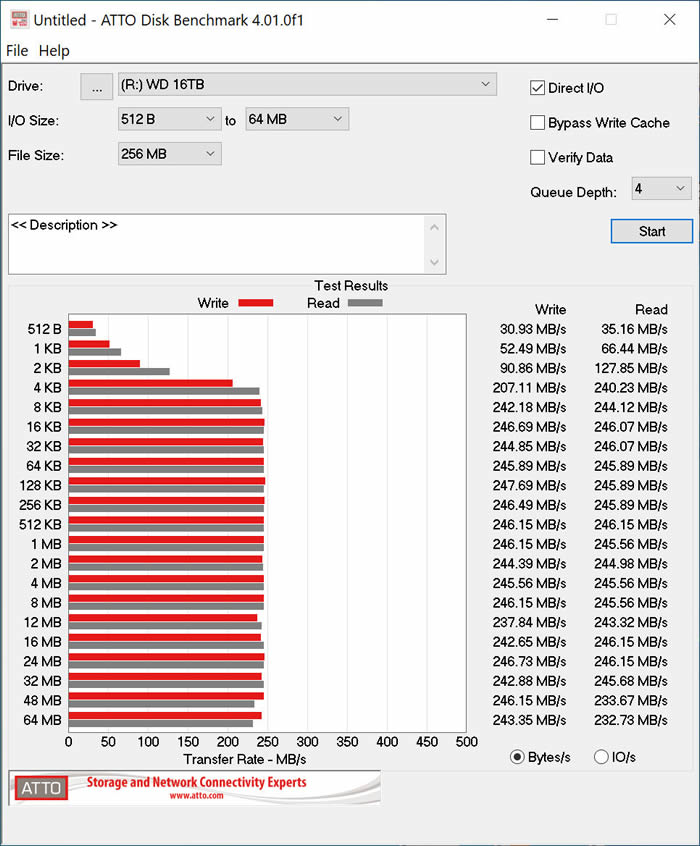Screen dimensions: 700x846
Task: Enable Bypass Write Cache checkbox
Action: pos(537,123)
